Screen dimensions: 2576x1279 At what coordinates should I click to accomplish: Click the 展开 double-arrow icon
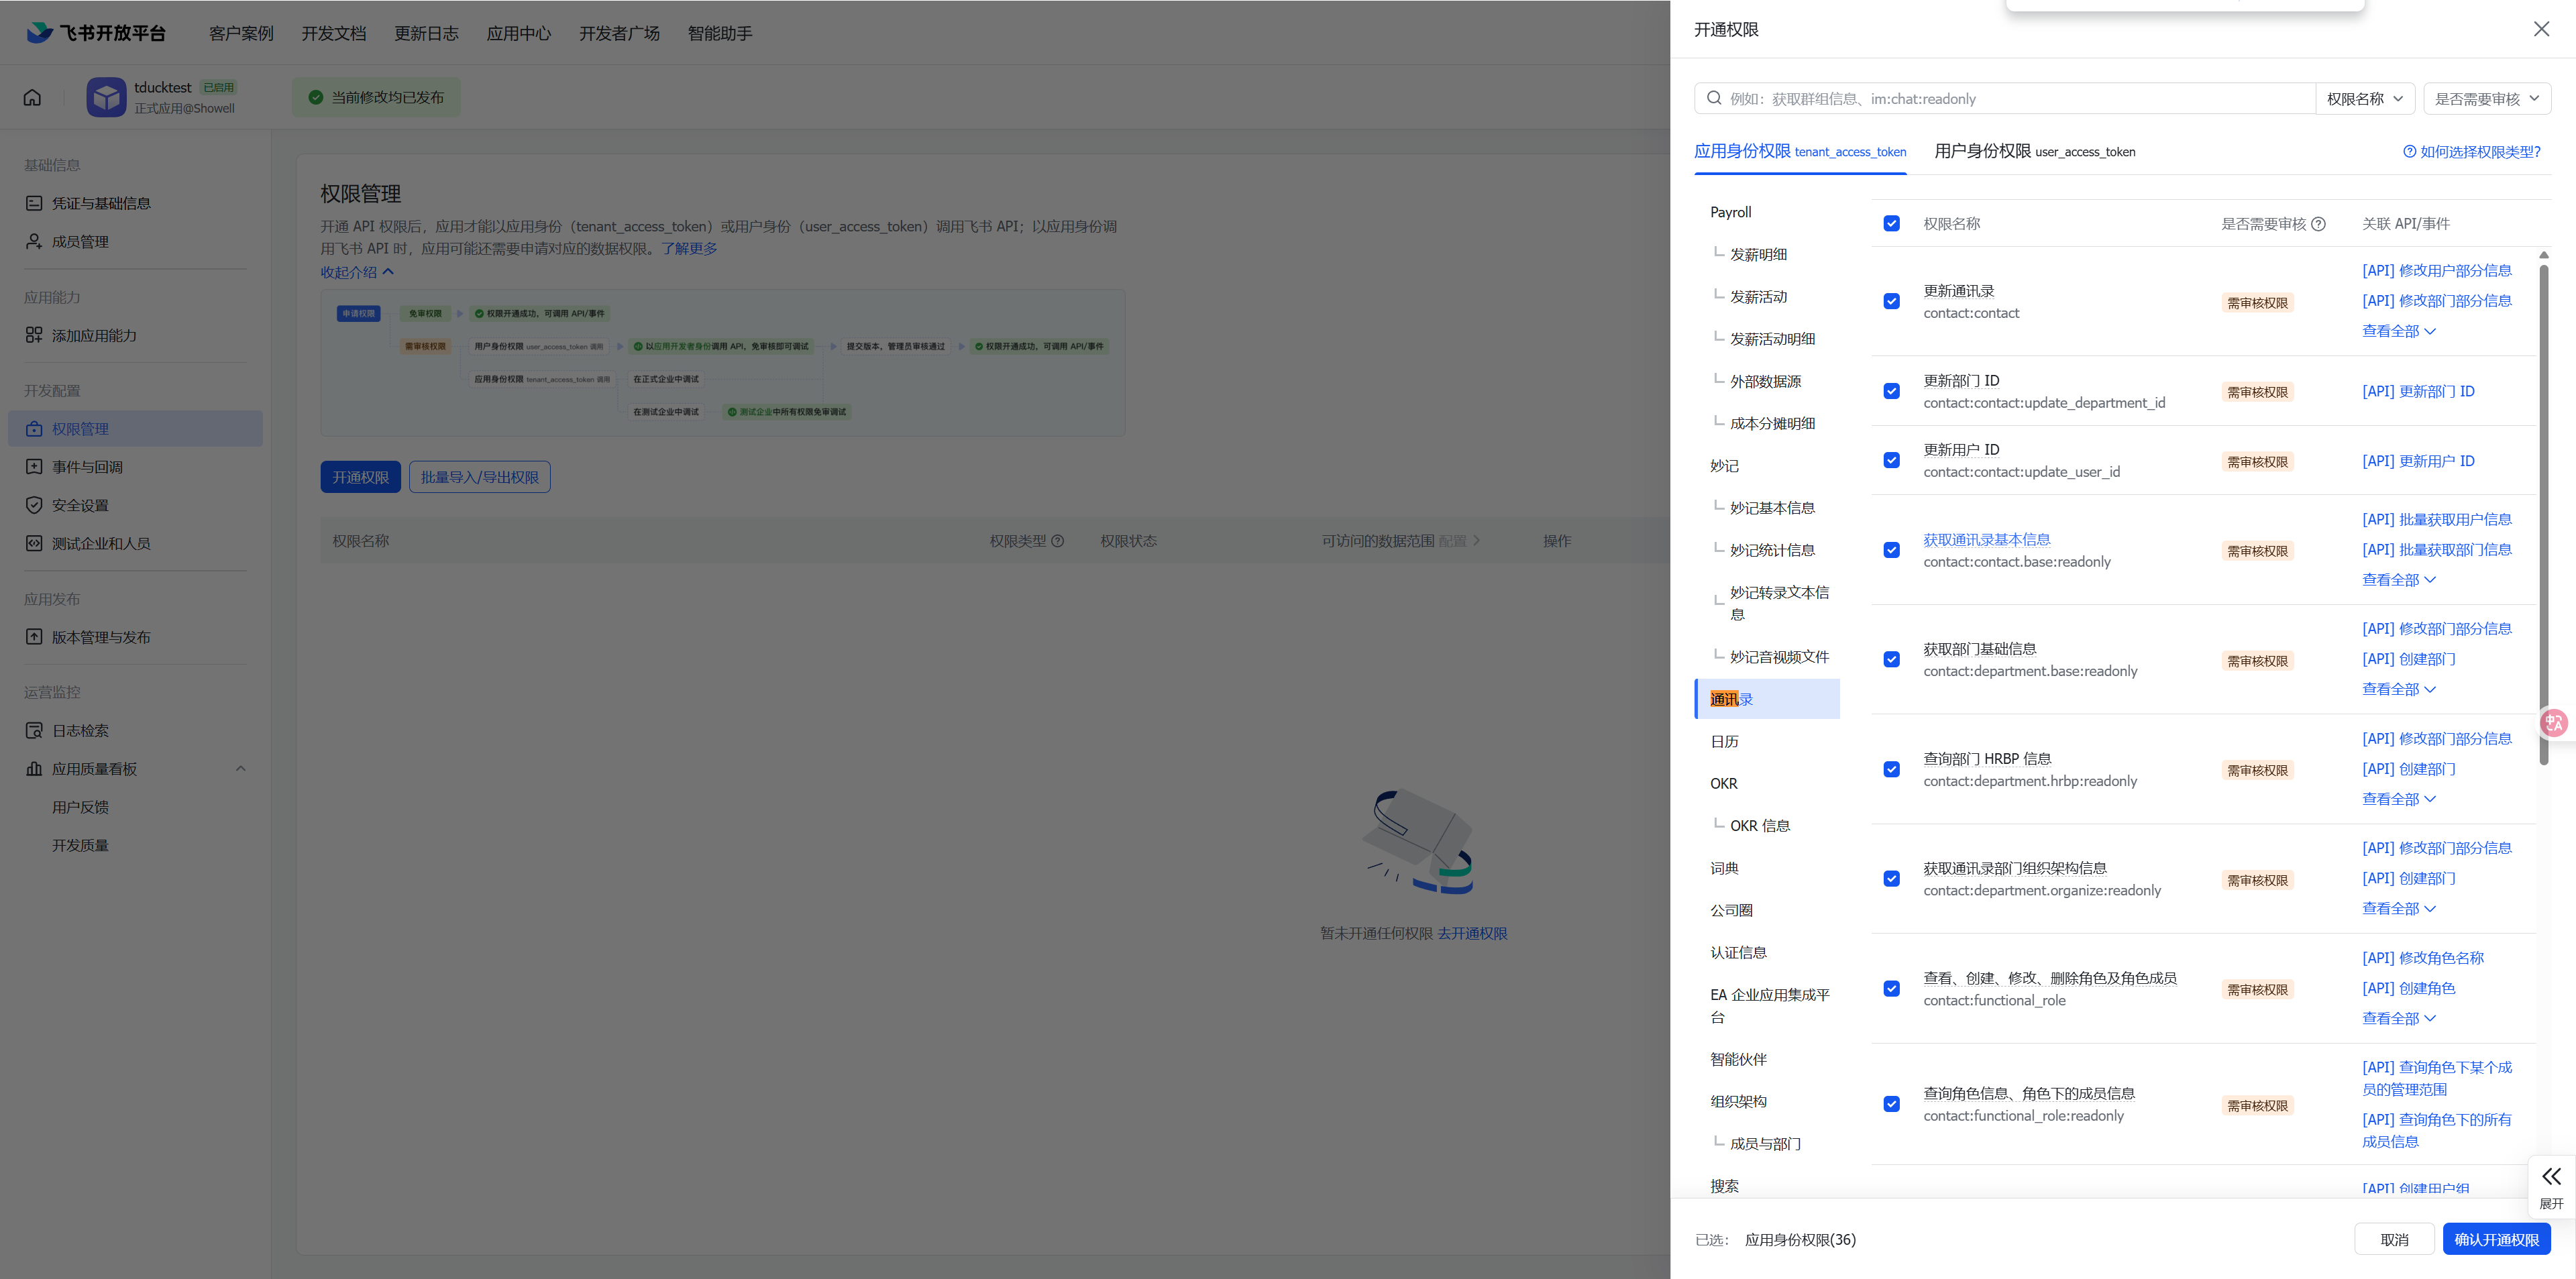pos(2551,1176)
